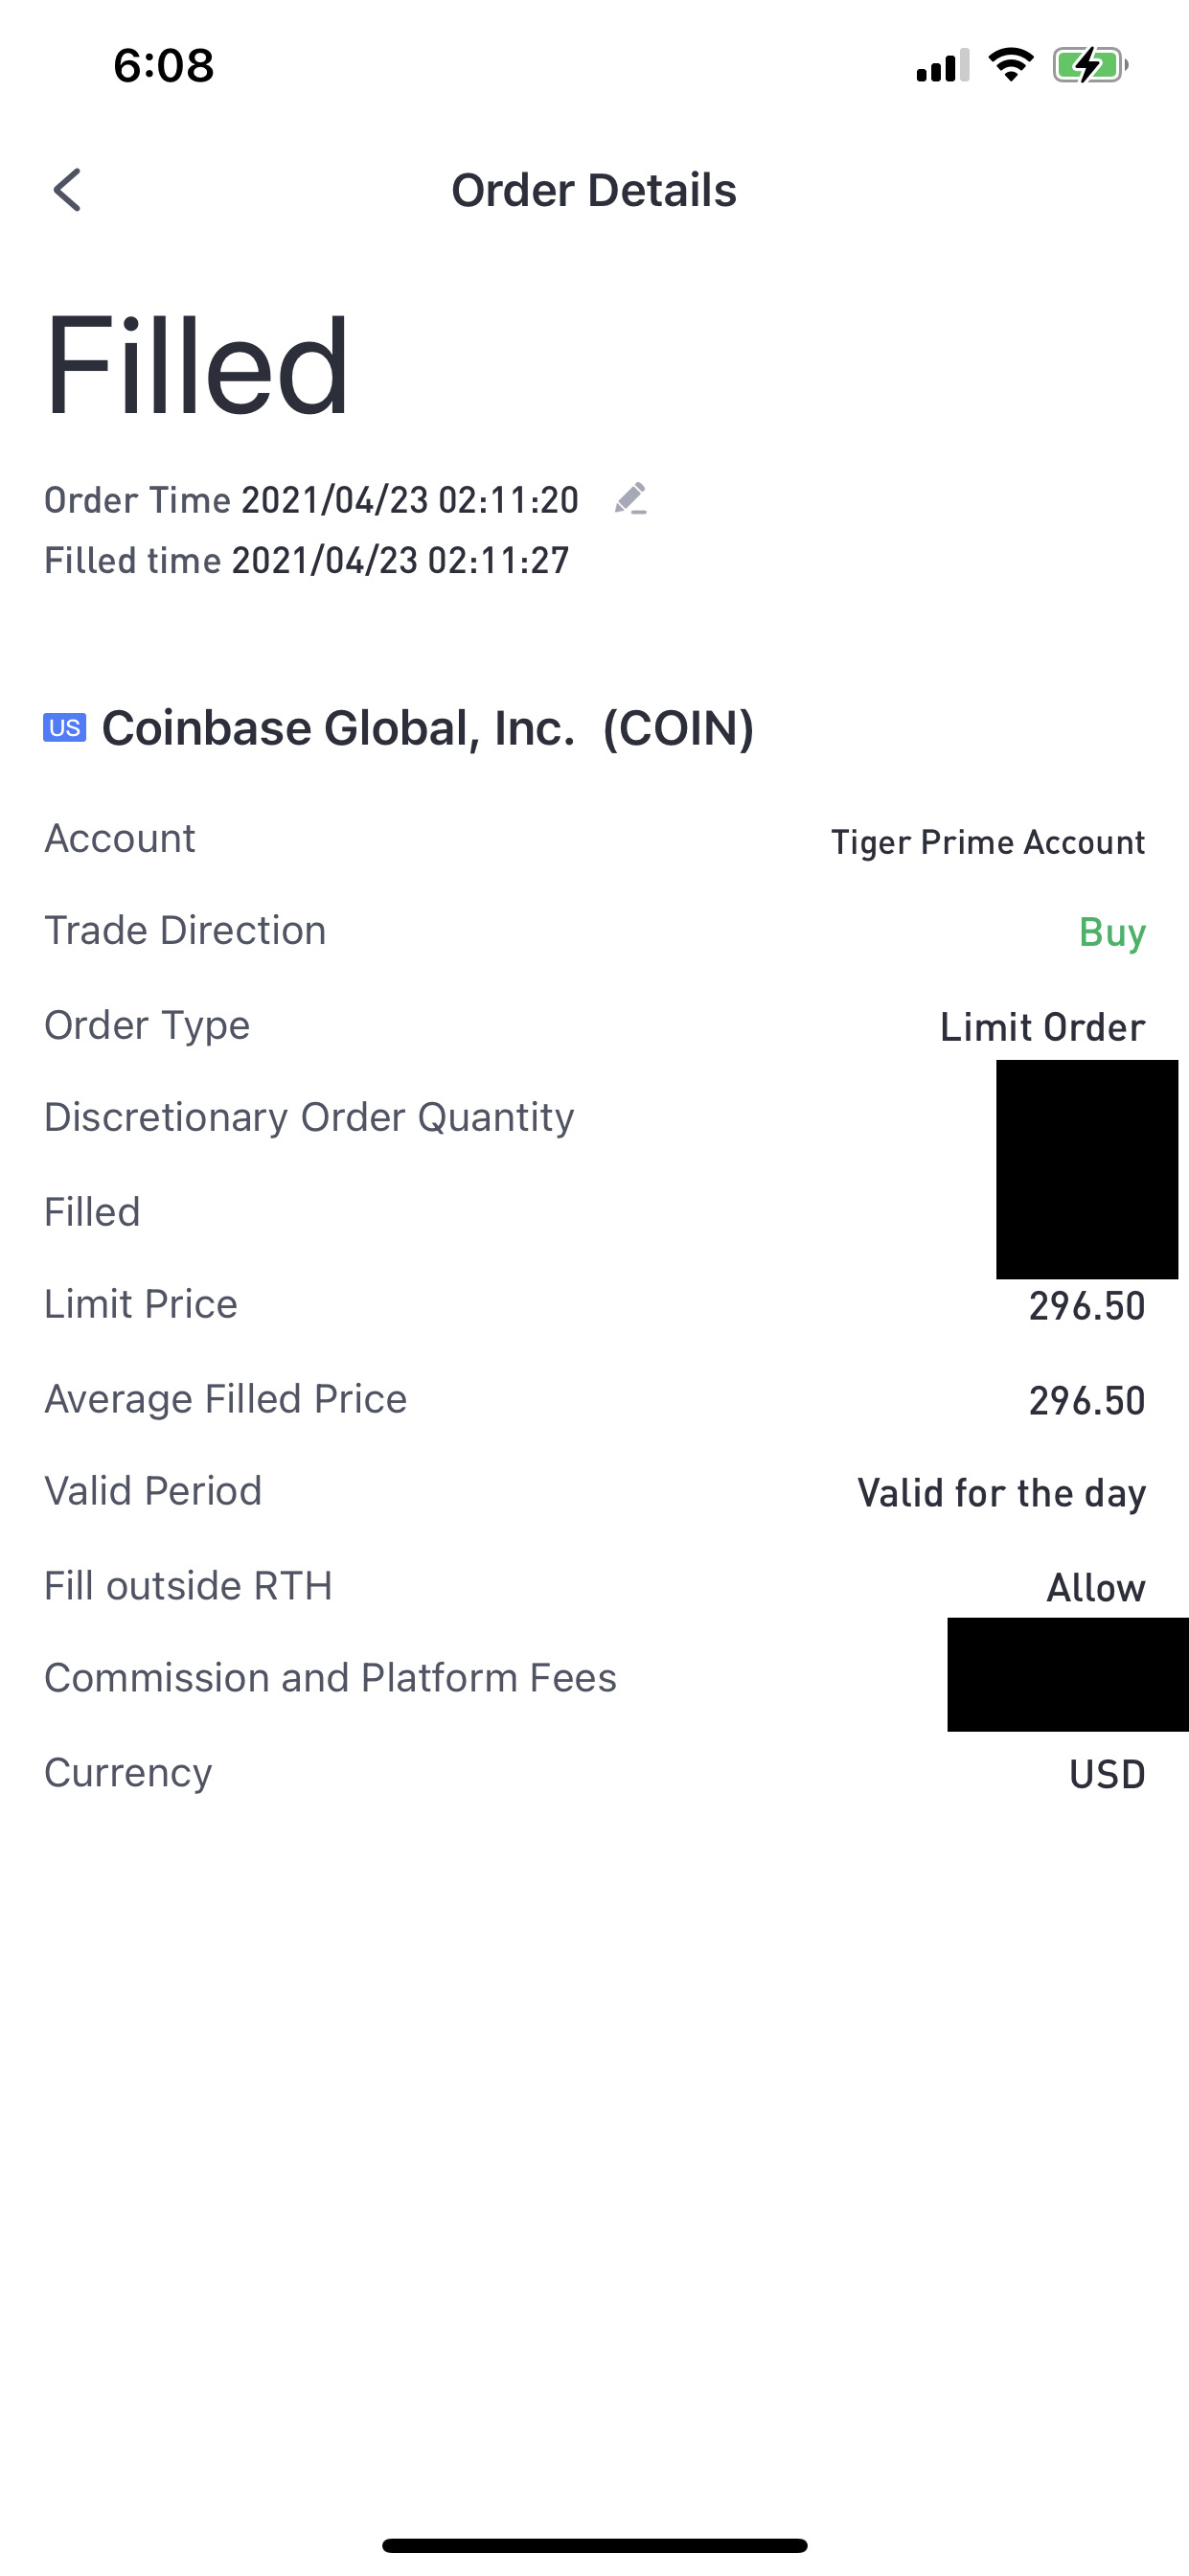Tap the Filled time timestamp line
The height and width of the screenshot is (2576, 1189).
(307, 560)
